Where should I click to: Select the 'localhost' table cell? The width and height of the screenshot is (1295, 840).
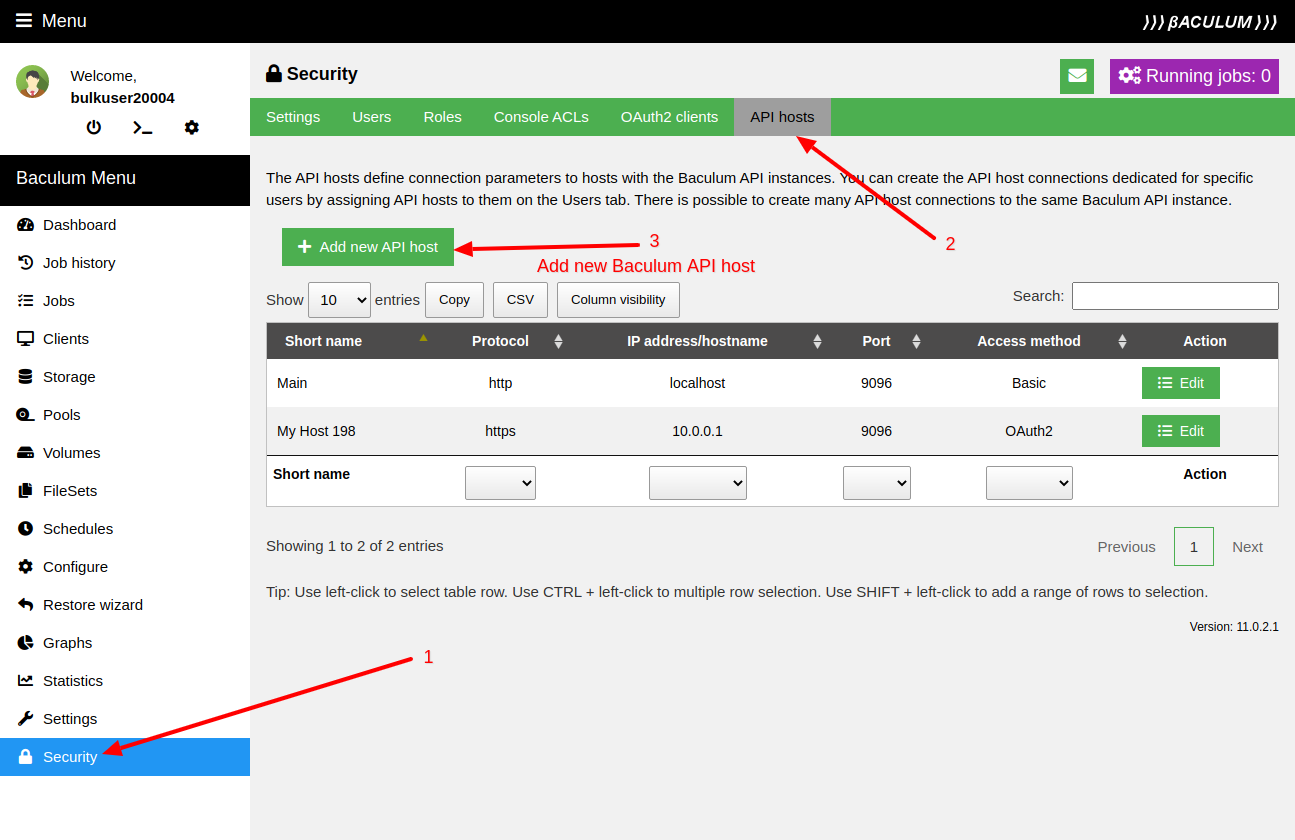click(x=697, y=383)
